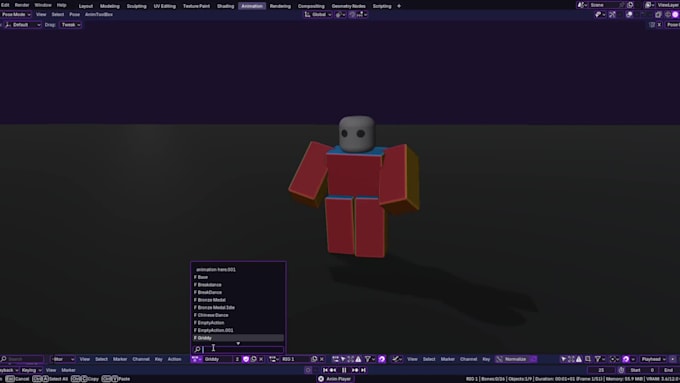680x383 pixels.
Task: Duplicate the Griddy action with new-action icon
Action: coord(254,359)
